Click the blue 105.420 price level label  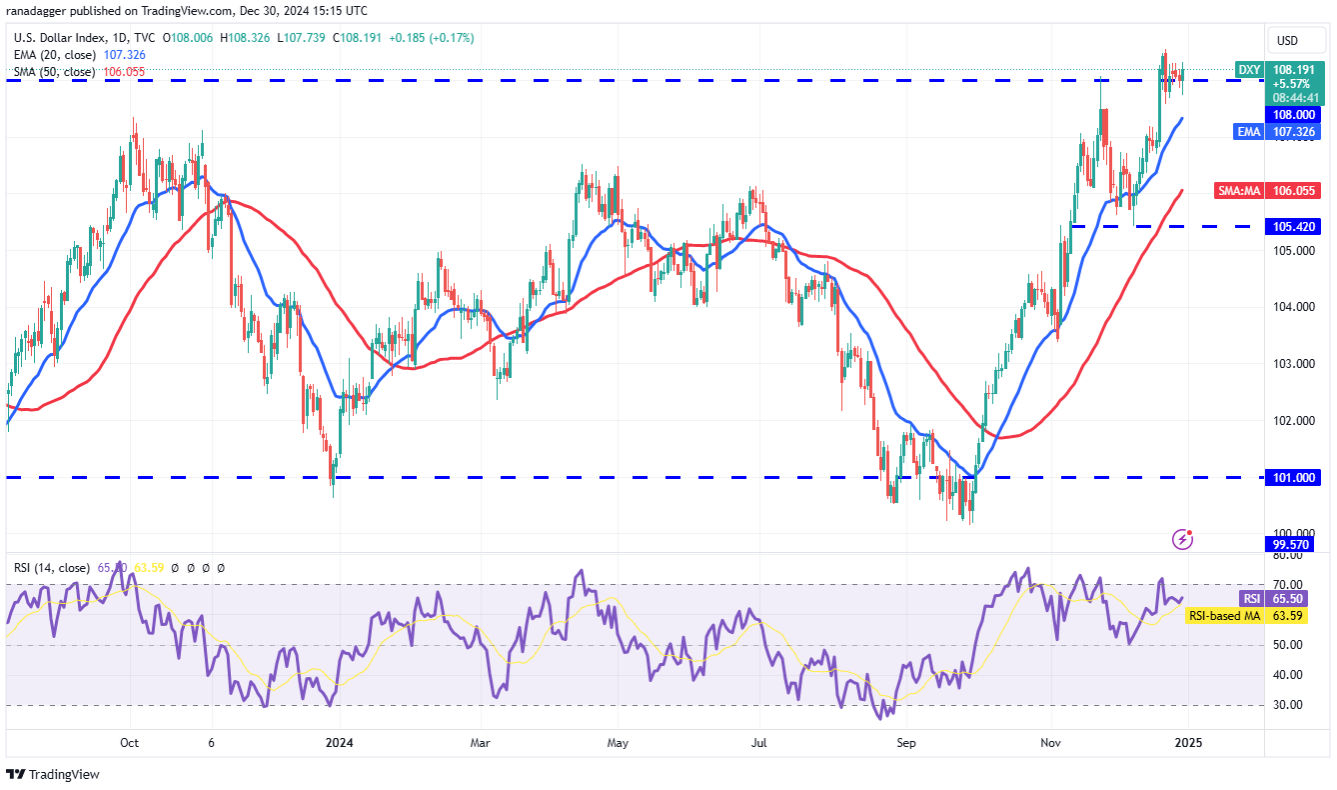(1295, 226)
